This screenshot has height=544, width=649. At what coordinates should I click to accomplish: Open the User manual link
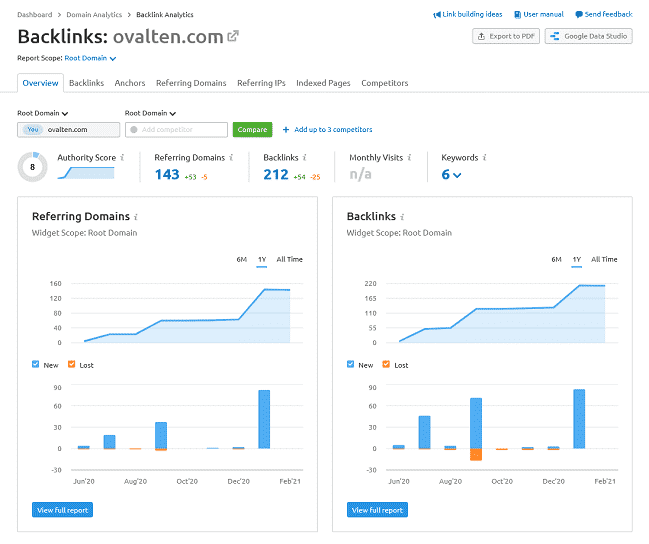pos(543,14)
